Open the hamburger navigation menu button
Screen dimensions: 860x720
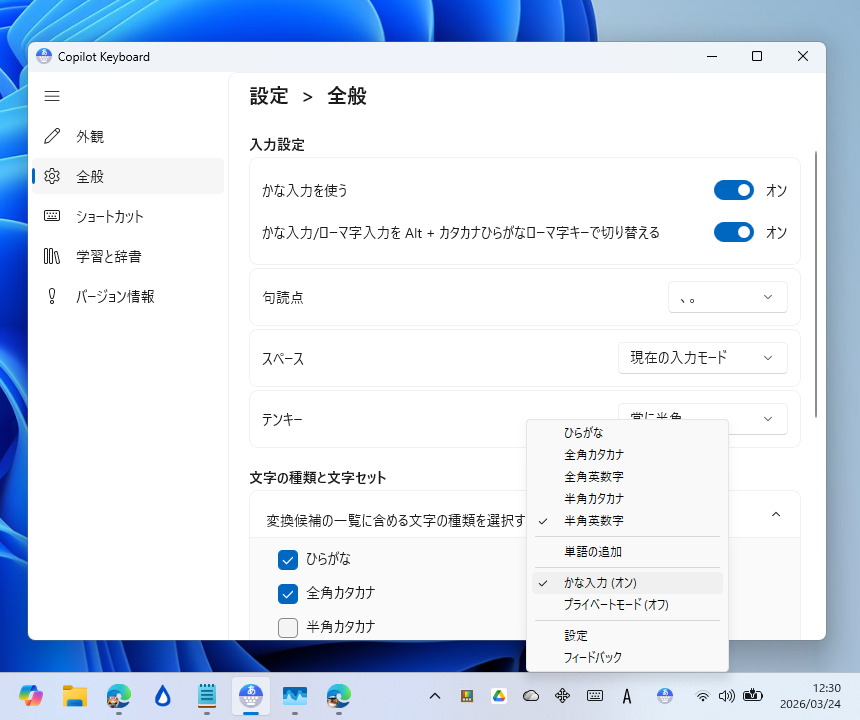pos(52,96)
